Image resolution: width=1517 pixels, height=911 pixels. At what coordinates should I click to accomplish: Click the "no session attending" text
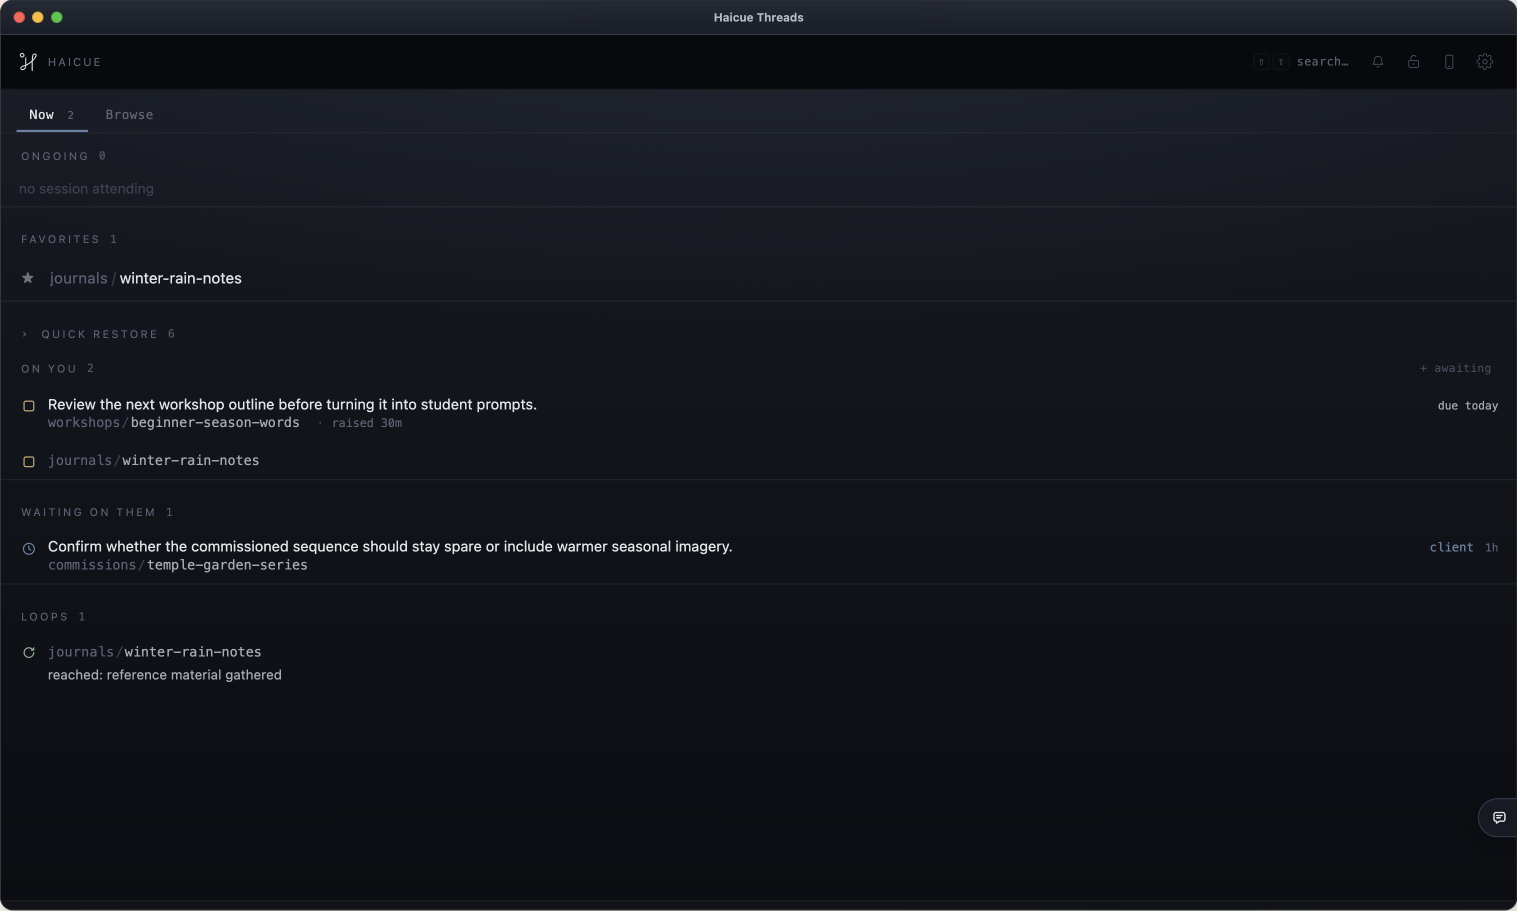coord(86,189)
